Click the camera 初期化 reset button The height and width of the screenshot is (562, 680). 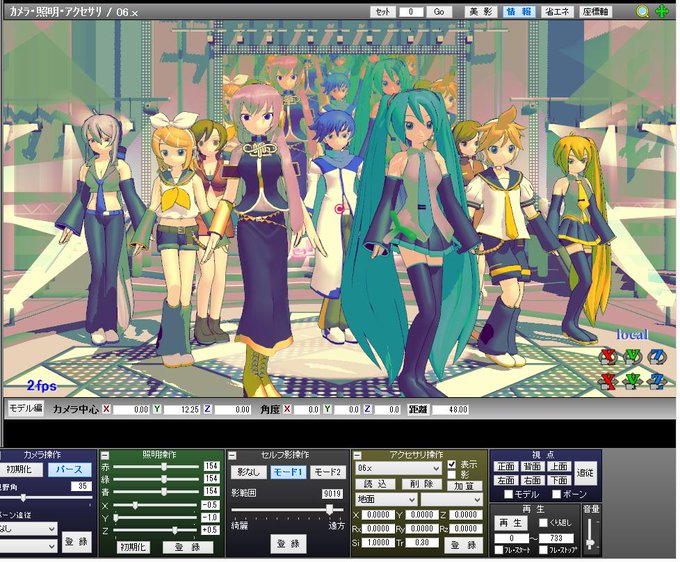tap(21, 469)
